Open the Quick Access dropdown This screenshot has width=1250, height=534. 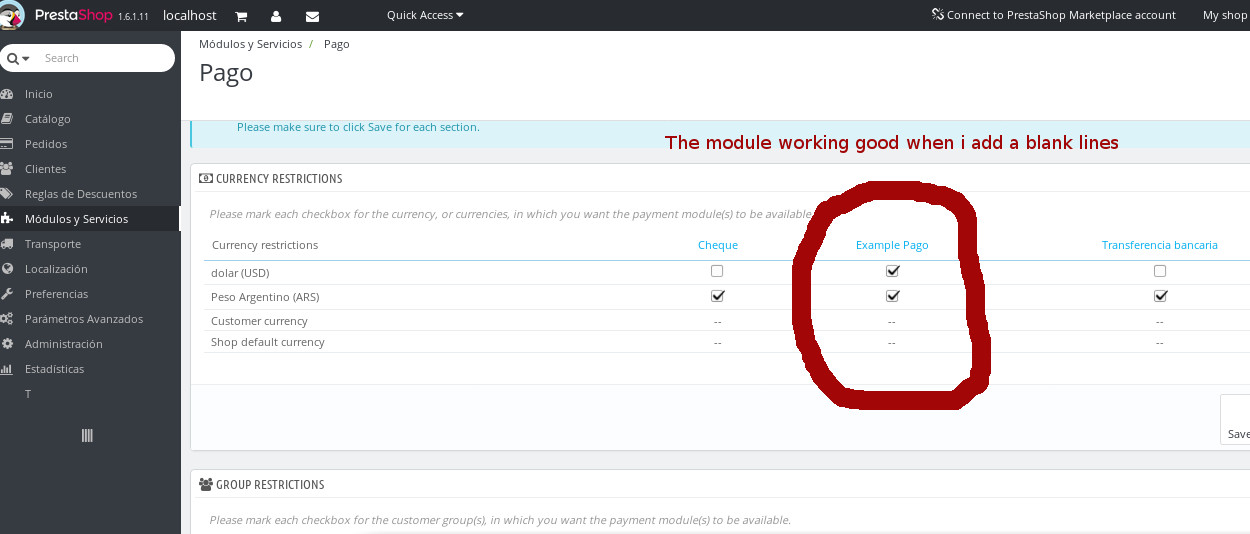click(x=425, y=15)
